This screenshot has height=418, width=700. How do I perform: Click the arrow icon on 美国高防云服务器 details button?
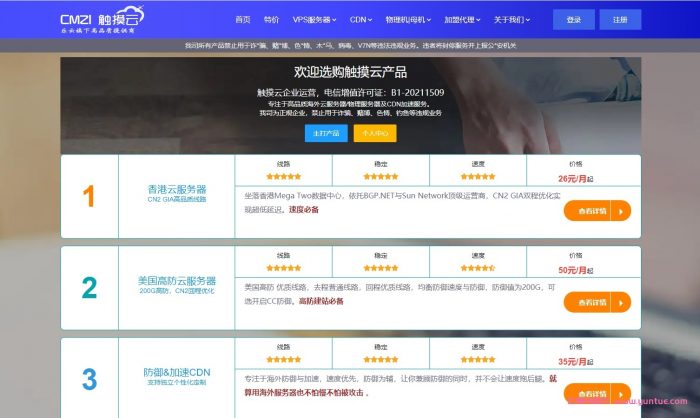tap(622, 302)
